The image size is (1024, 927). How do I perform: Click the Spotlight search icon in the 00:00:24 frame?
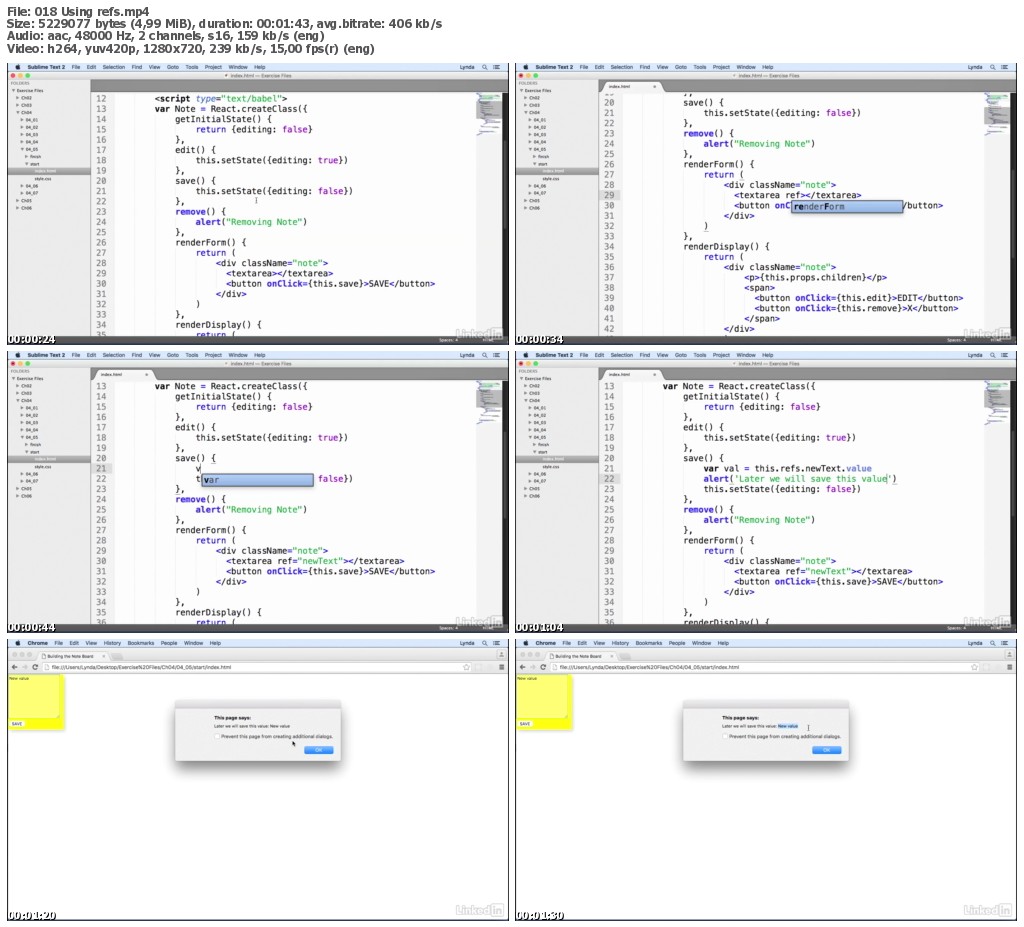[485, 67]
